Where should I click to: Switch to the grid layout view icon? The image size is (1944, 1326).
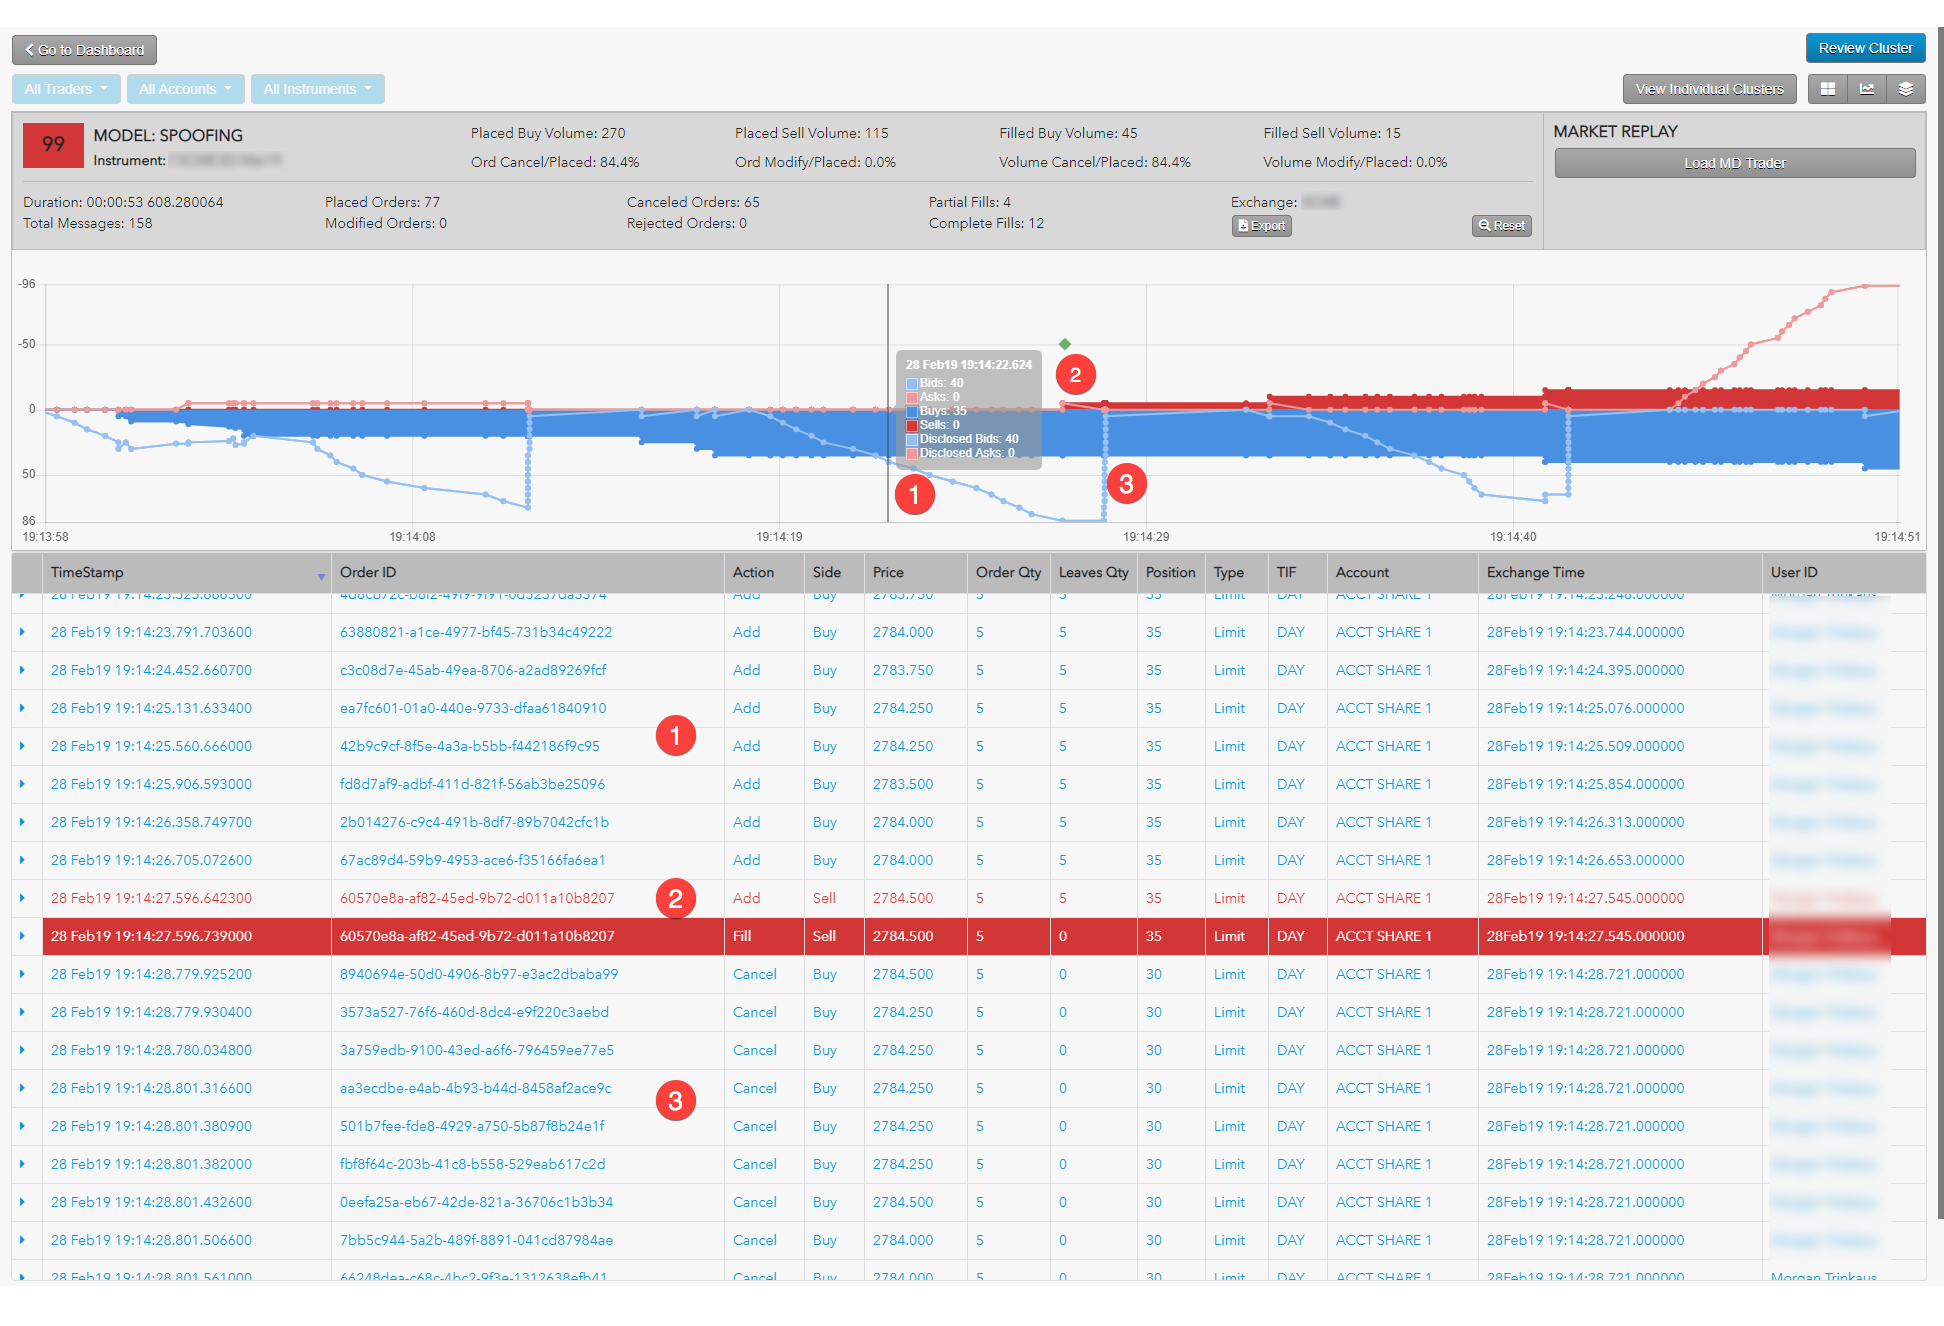coord(1827,89)
